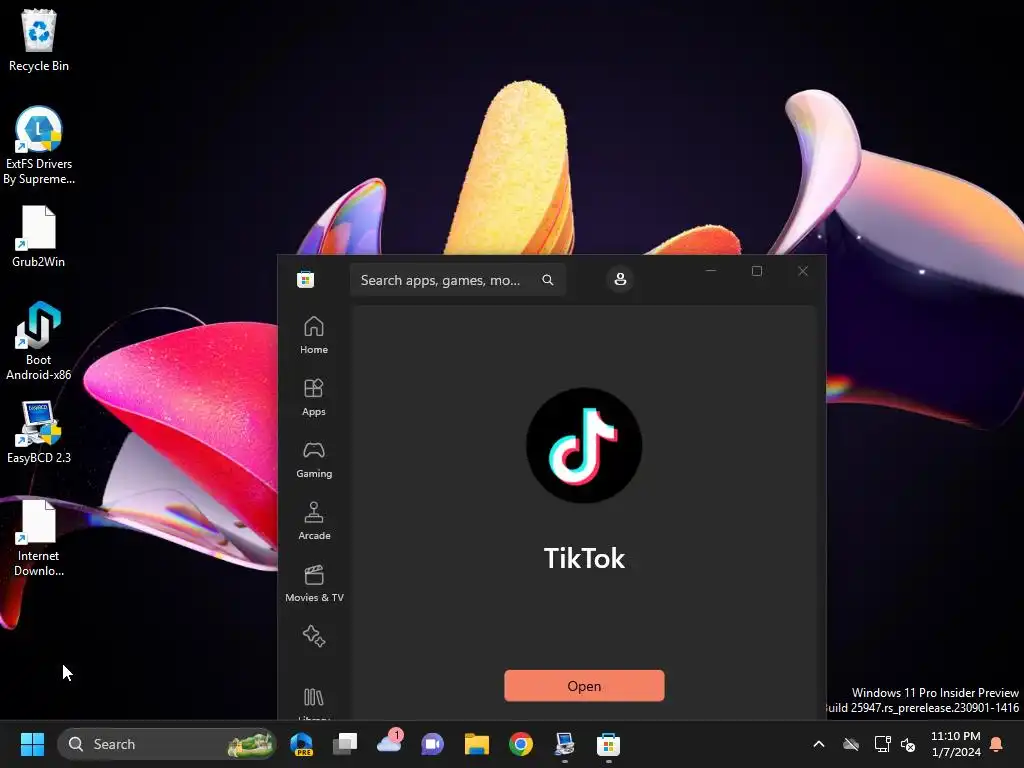
Task: Minimize the Microsoft Store window
Action: (711, 271)
